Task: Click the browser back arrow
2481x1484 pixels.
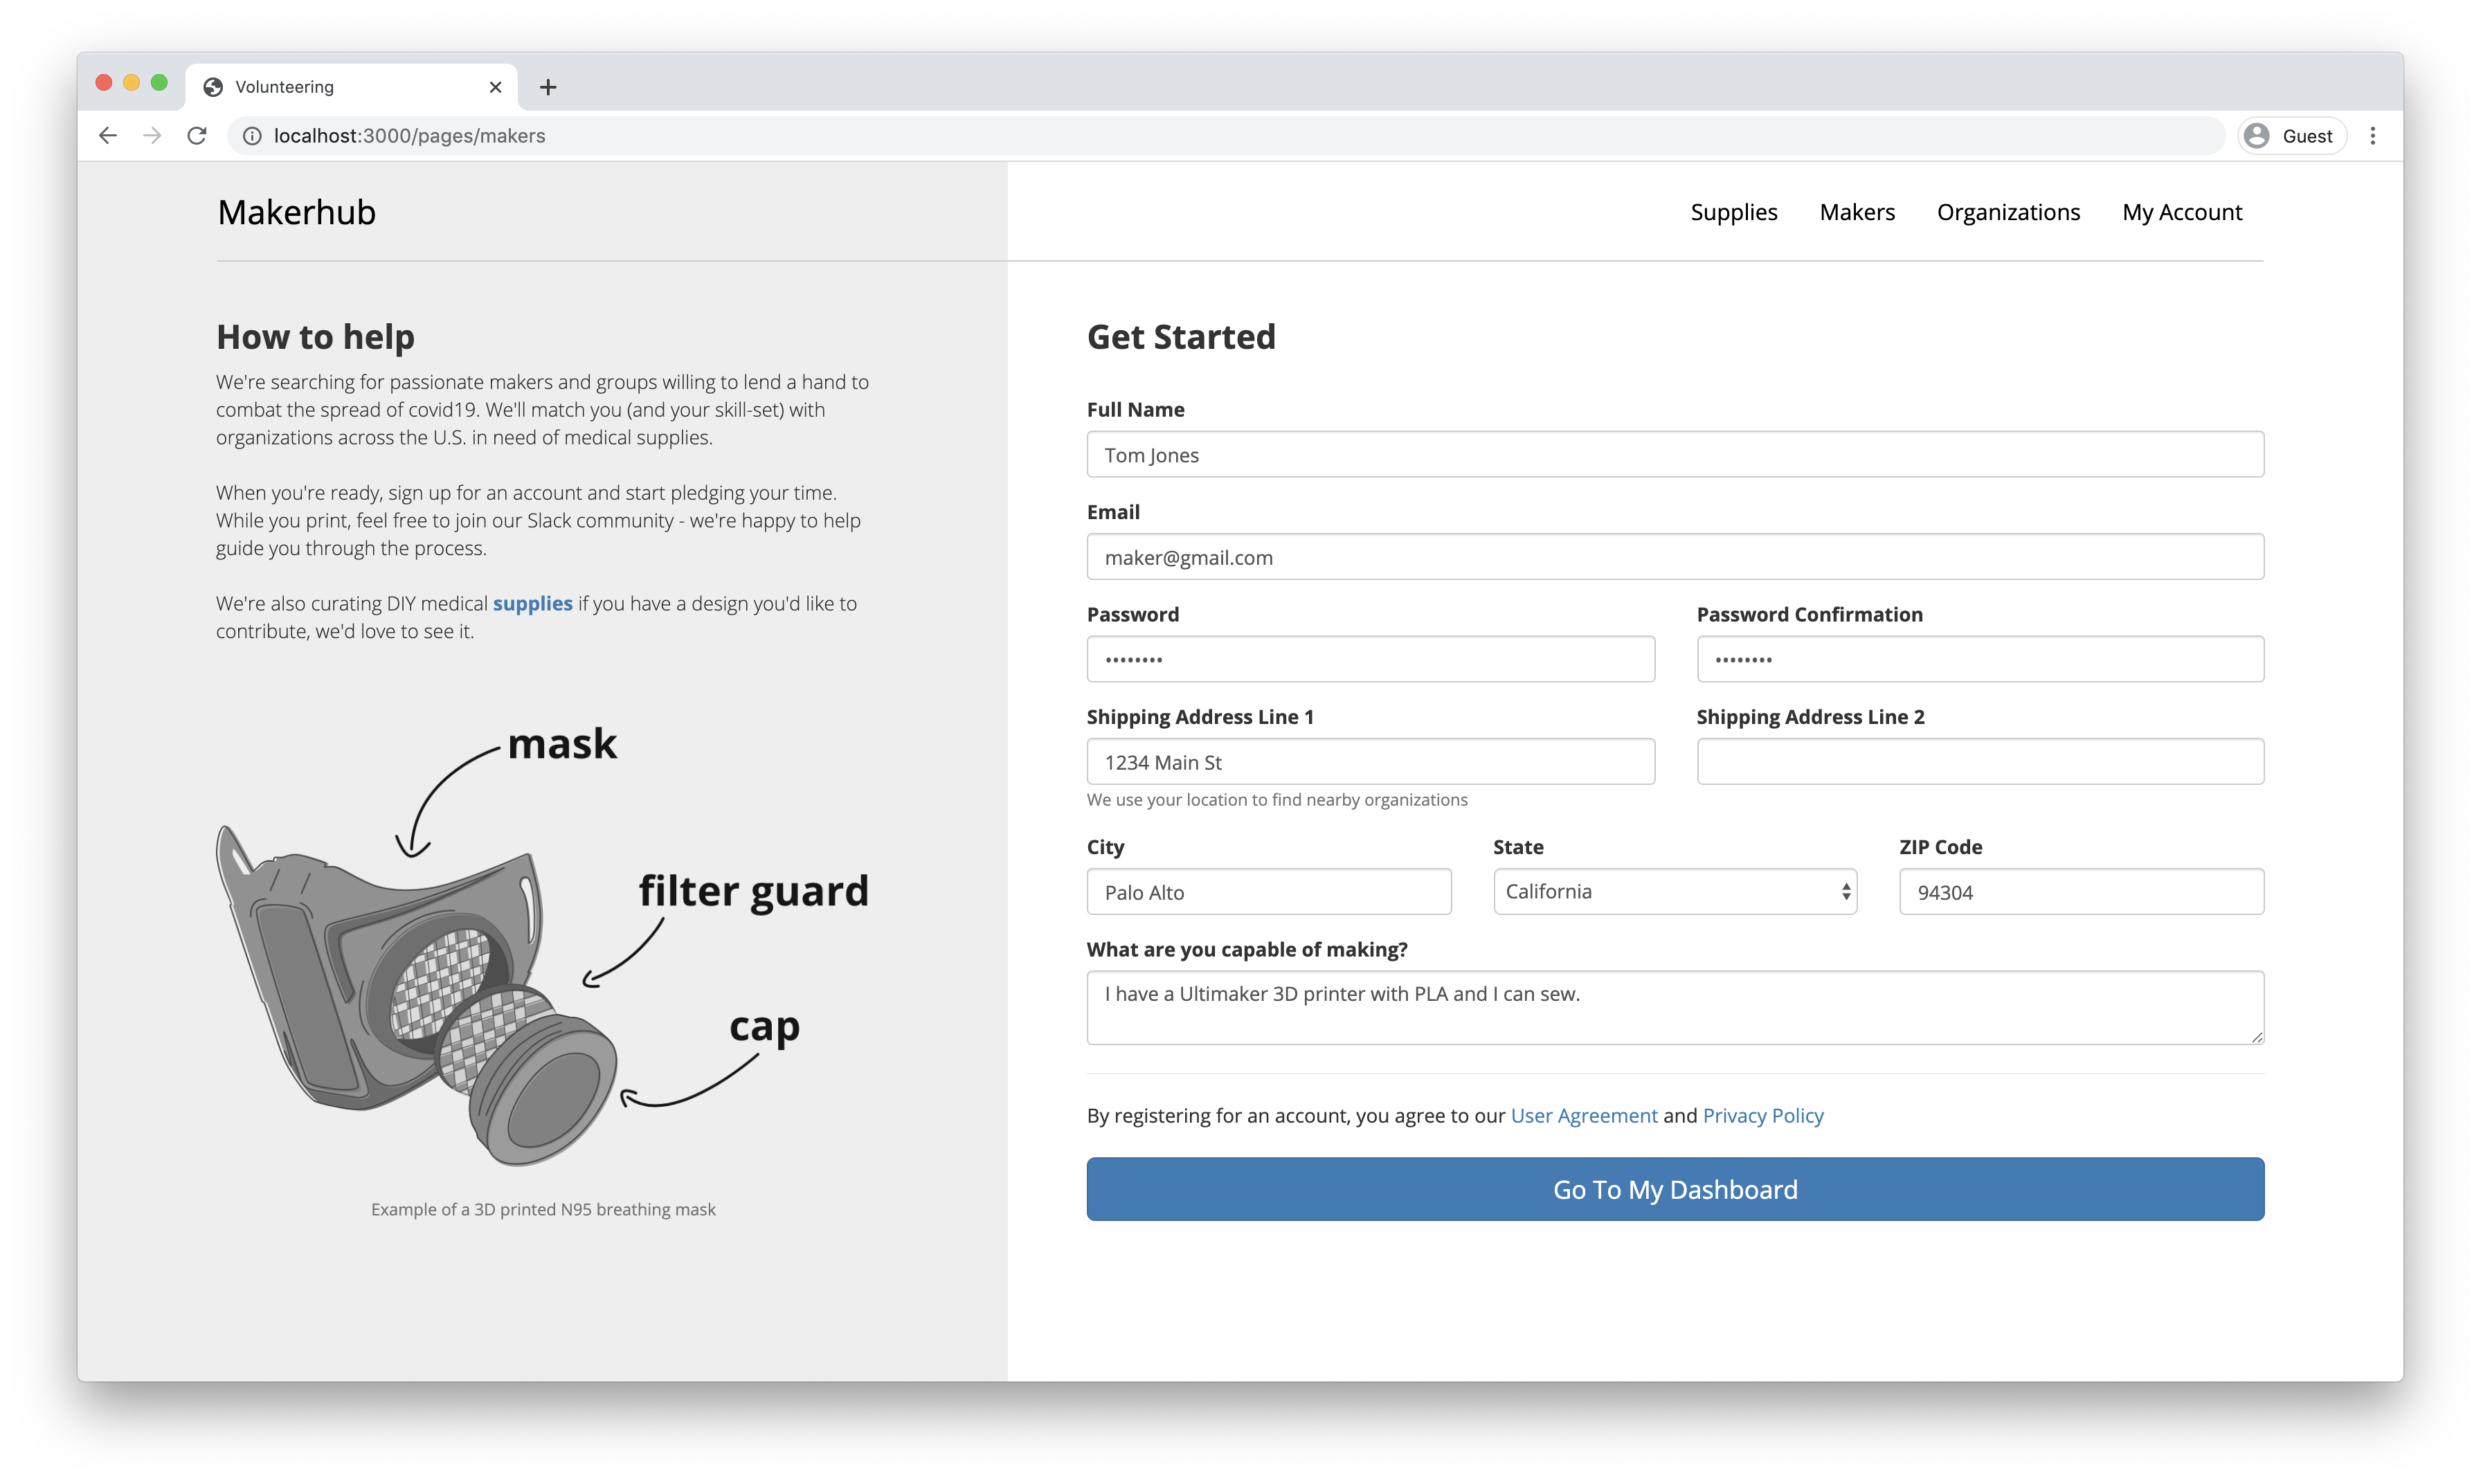Action: pyautogui.click(x=108, y=136)
